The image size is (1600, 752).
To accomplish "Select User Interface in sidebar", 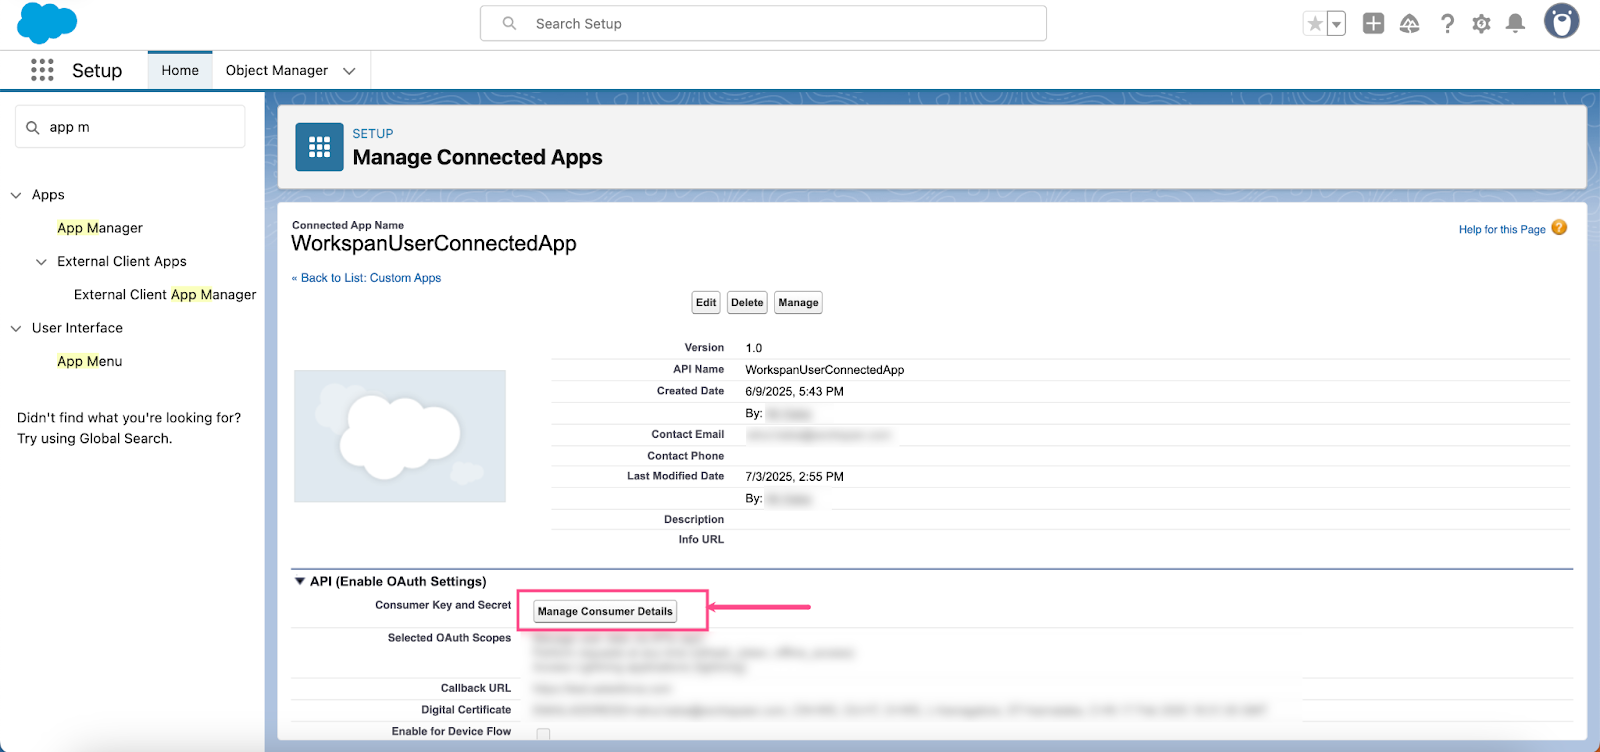I will coord(77,328).
